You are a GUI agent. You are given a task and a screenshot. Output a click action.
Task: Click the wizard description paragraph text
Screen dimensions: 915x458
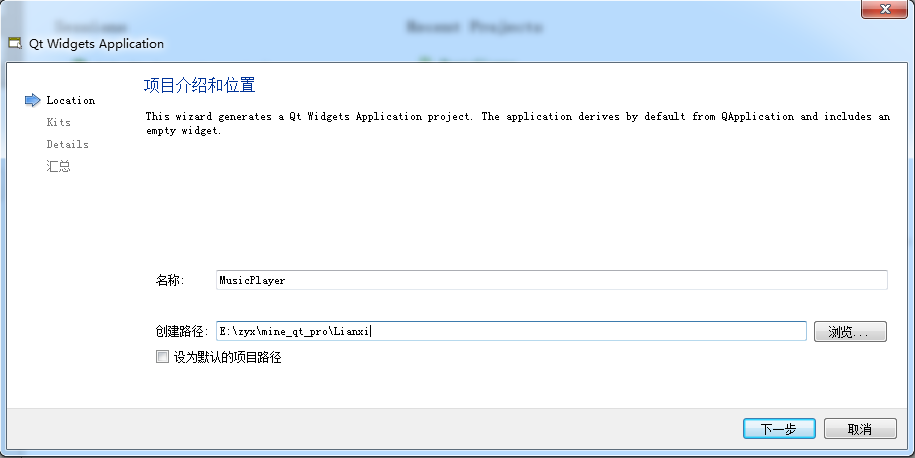pyautogui.click(x=518, y=123)
